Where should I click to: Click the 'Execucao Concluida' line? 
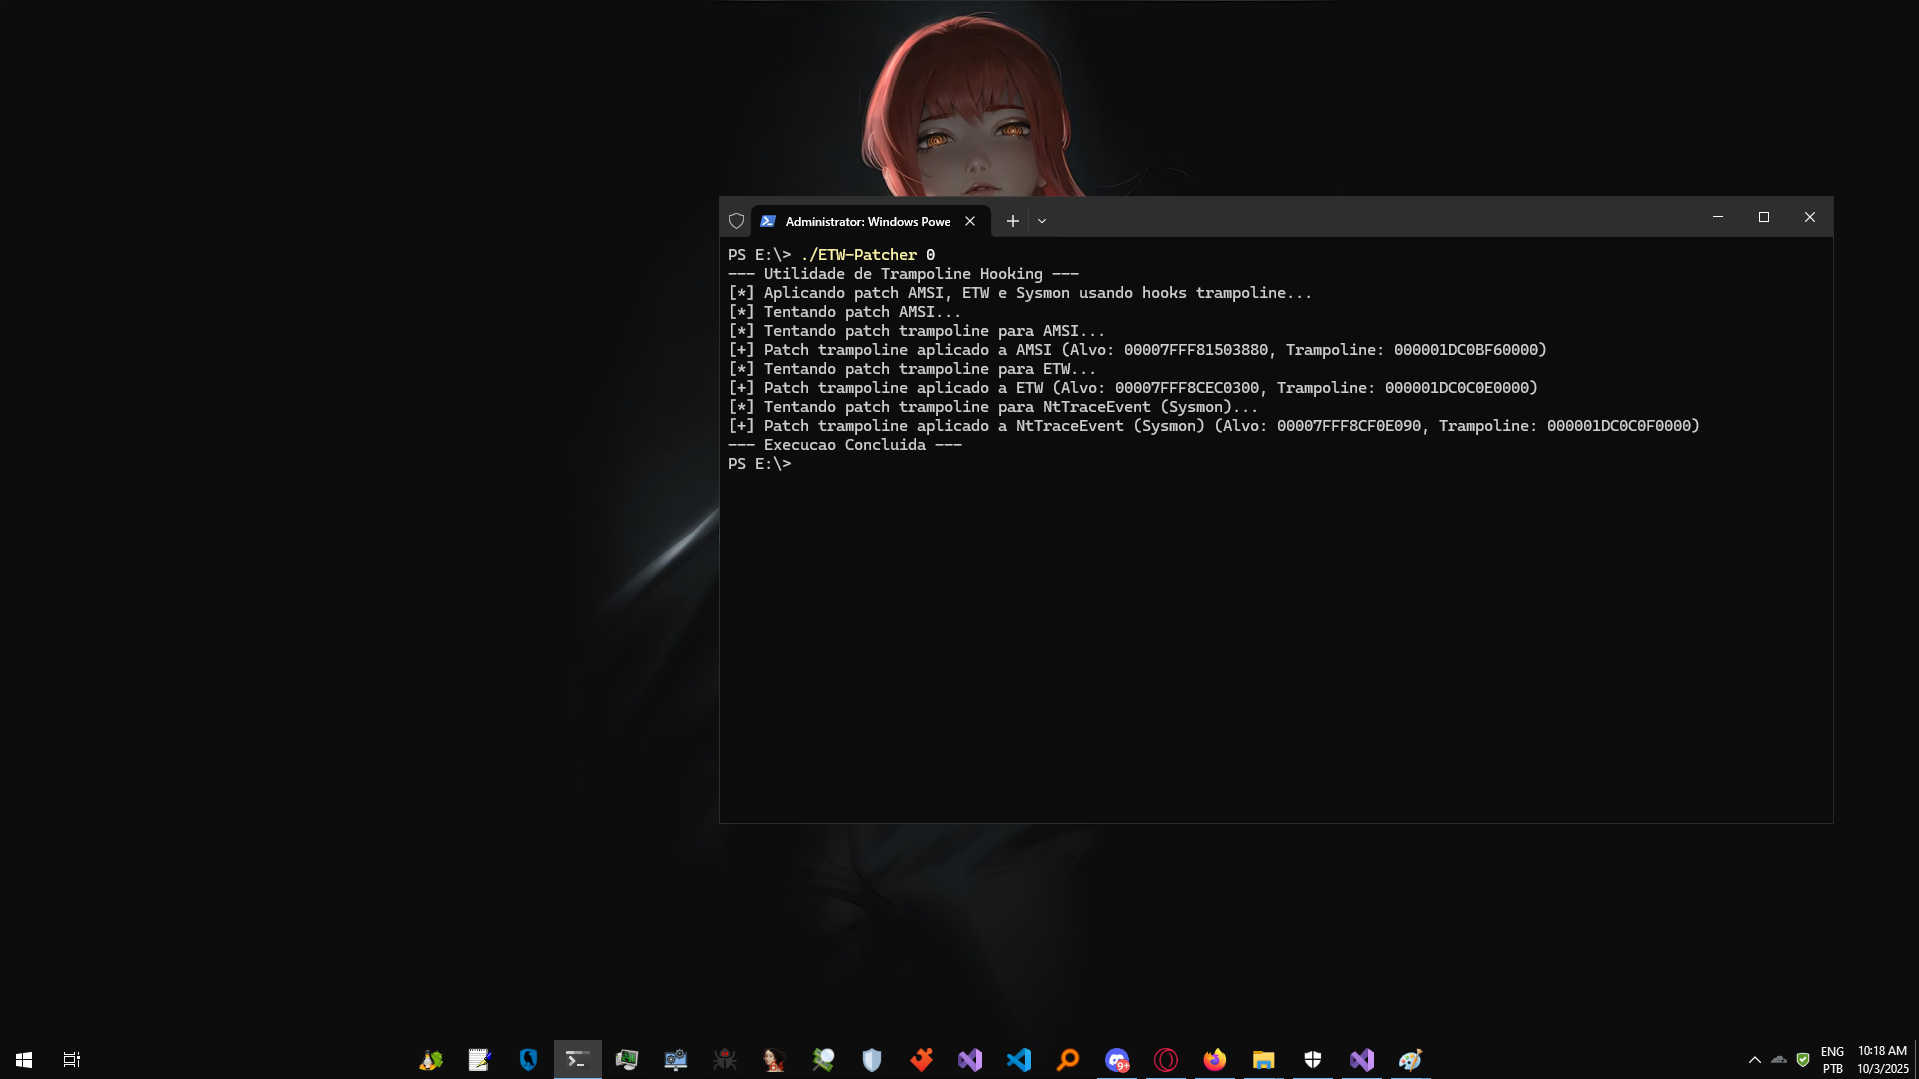845,445
